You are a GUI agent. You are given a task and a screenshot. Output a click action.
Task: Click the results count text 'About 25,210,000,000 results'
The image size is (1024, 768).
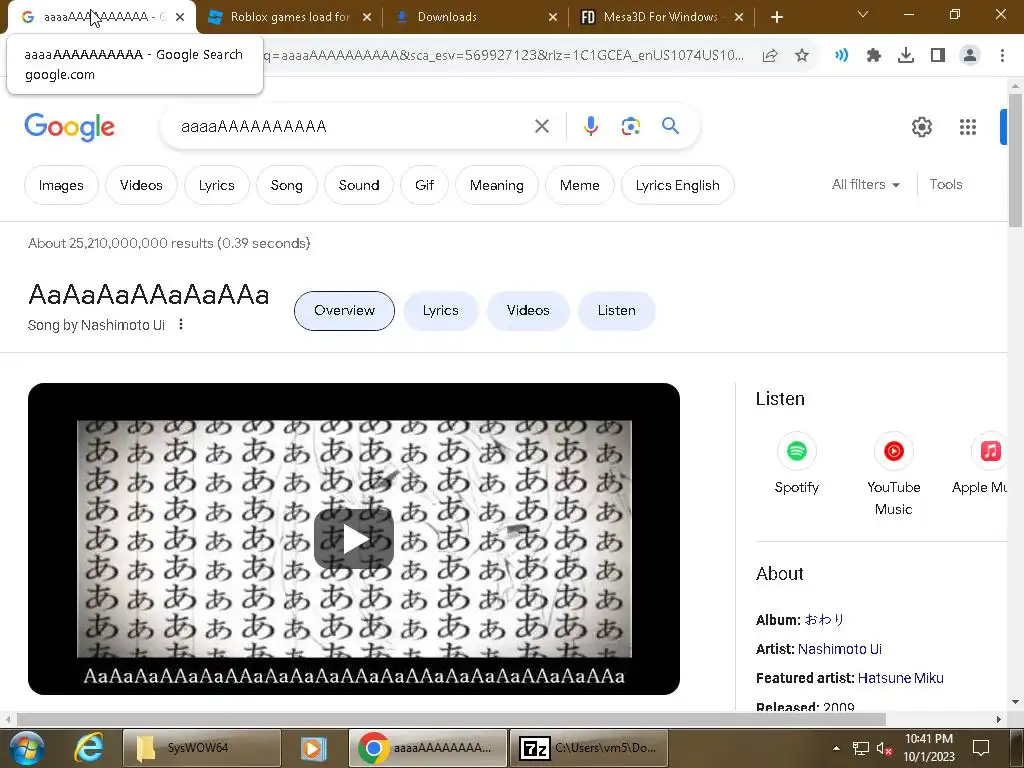[121, 243]
